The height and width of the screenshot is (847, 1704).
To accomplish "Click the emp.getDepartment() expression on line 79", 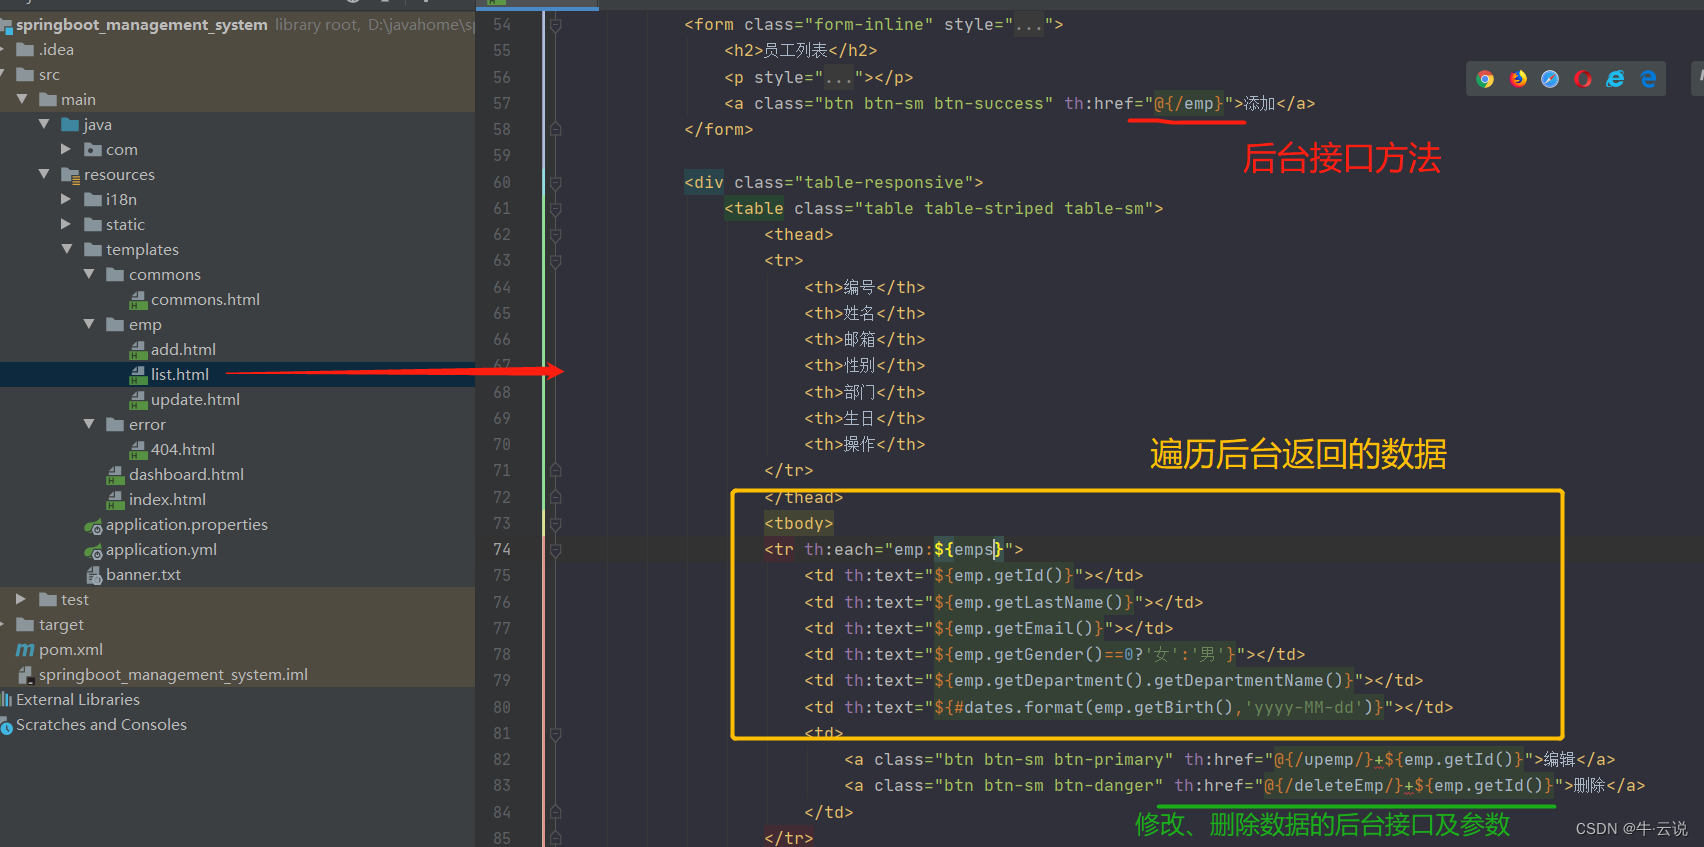I will pyautogui.click(x=1049, y=681).
